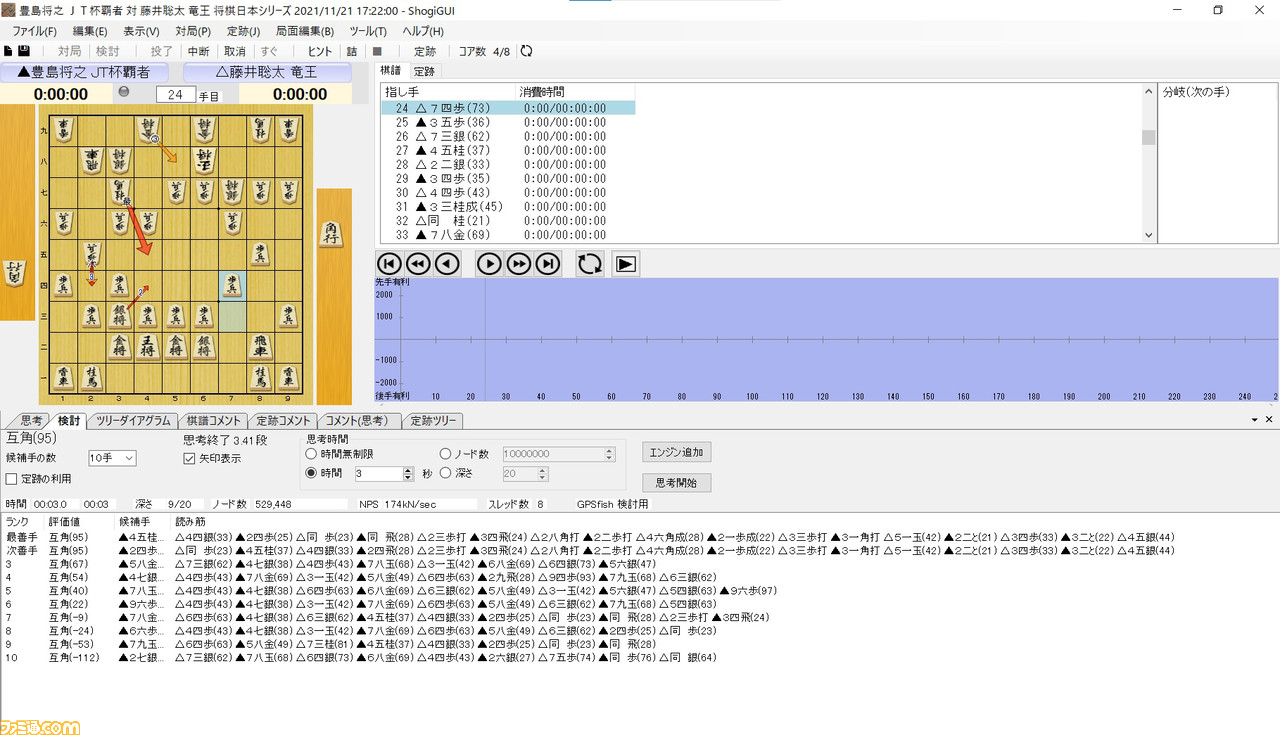Select the 時間無制限 radio button

(x=311, y=454)
